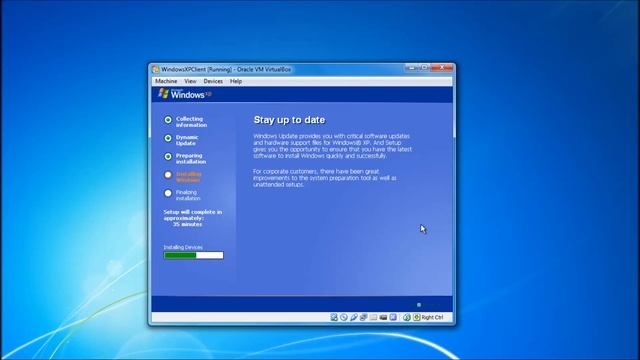Select the Preparing installation step indicator

pyautogui.click(x=168, y=157)
